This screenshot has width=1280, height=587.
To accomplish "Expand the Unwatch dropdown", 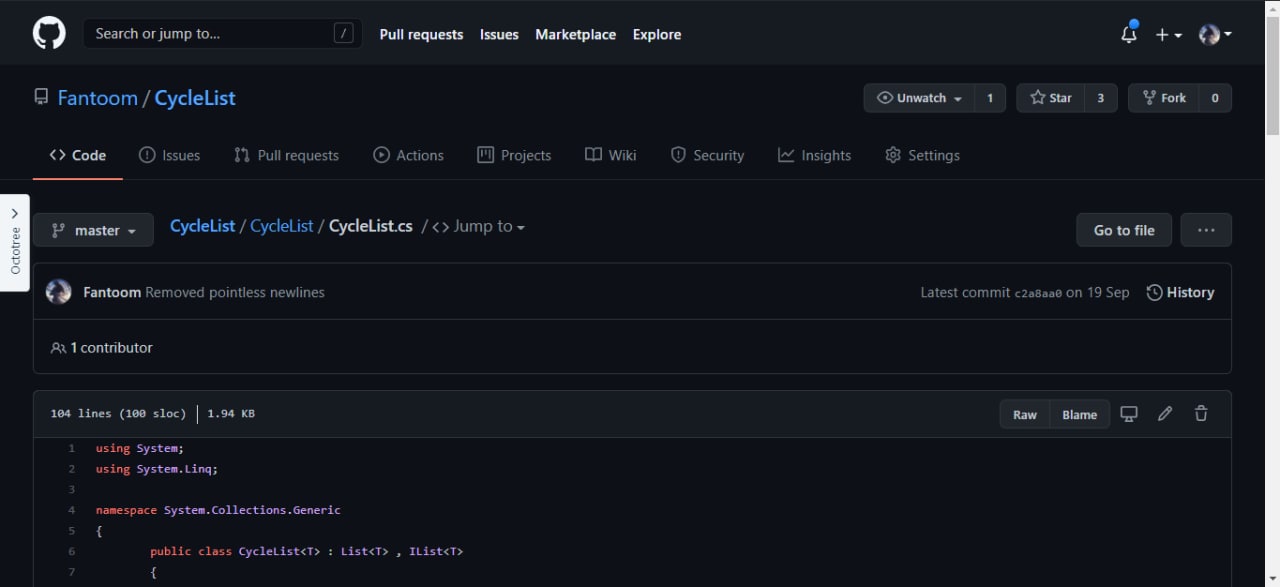I will [919, 98].
